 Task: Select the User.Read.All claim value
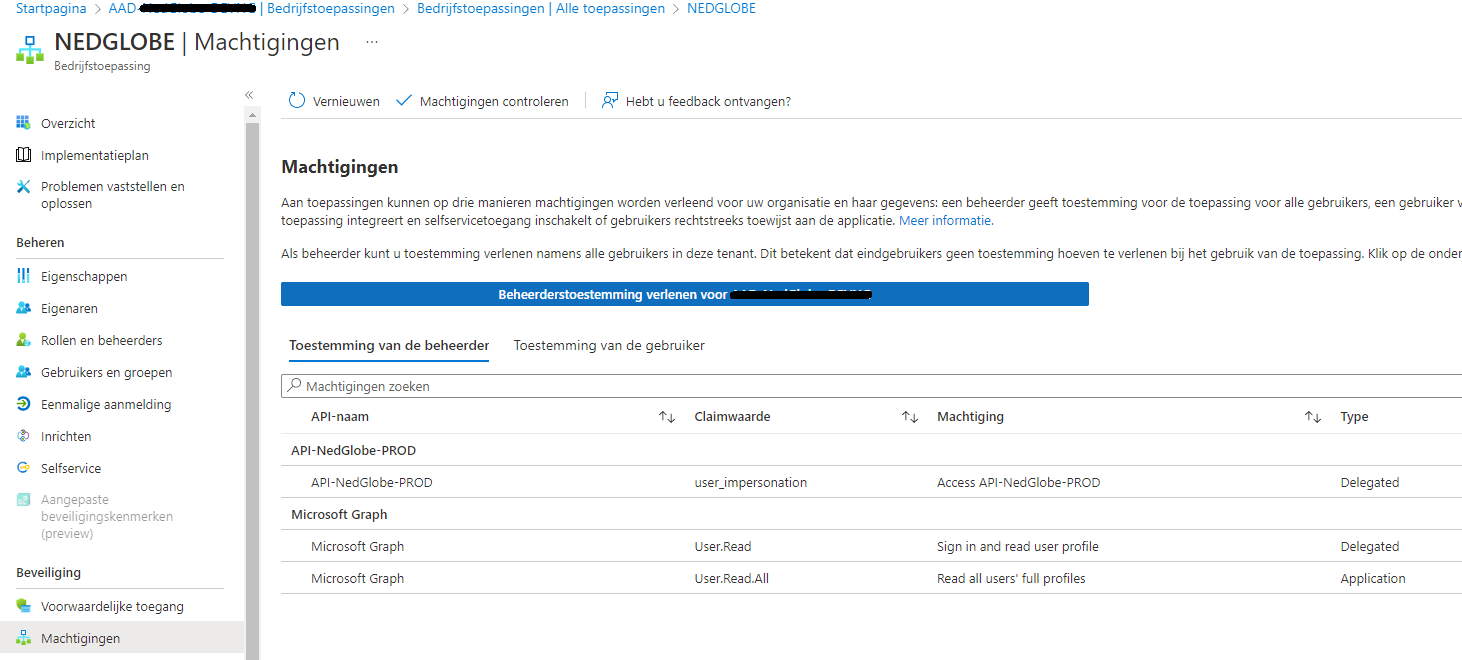(x=732, y=578)
